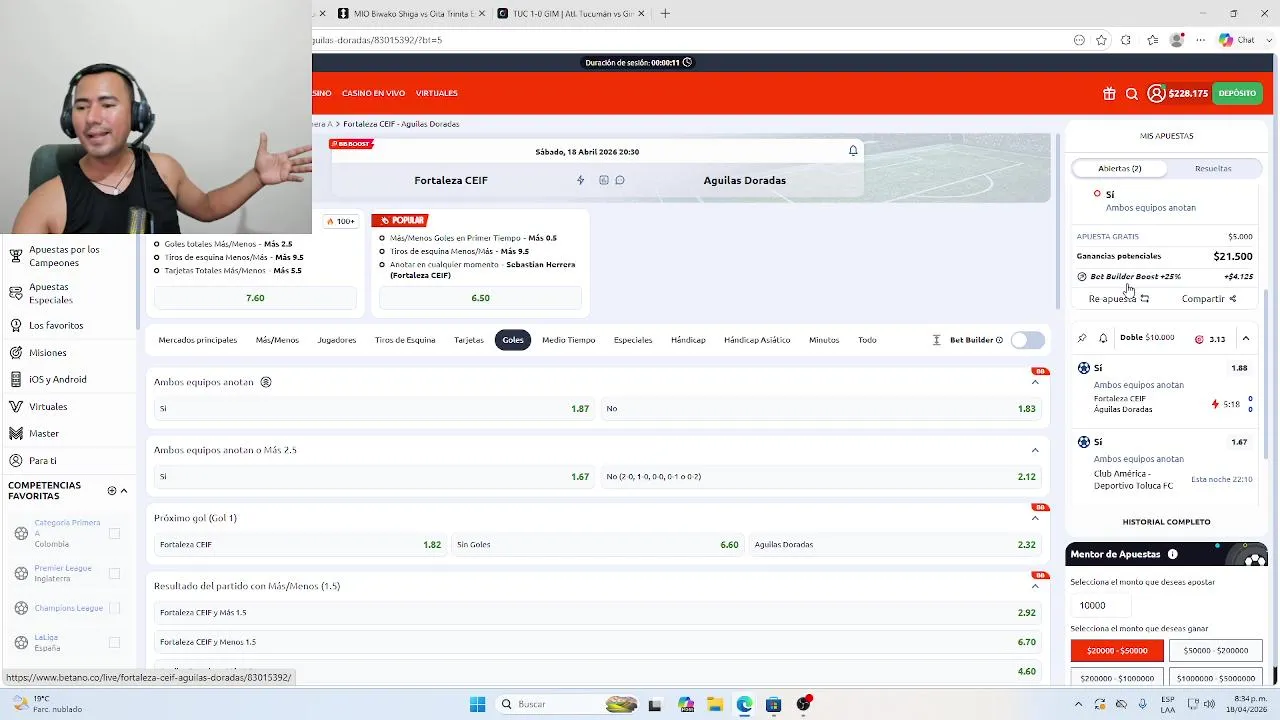Click the lightning live icon between teams
The height and width of the screenshot is (720, 1280).
pyautogui.click(x=580, y=180)
